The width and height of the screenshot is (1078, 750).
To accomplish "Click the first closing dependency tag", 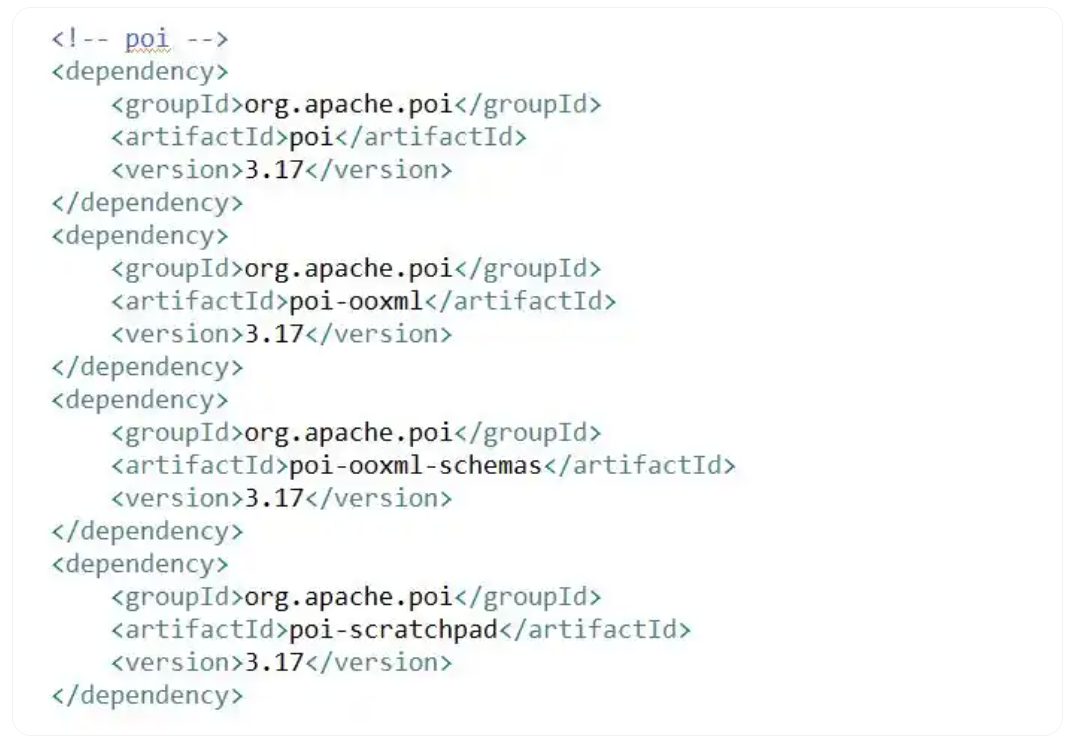I will [147, 203].
